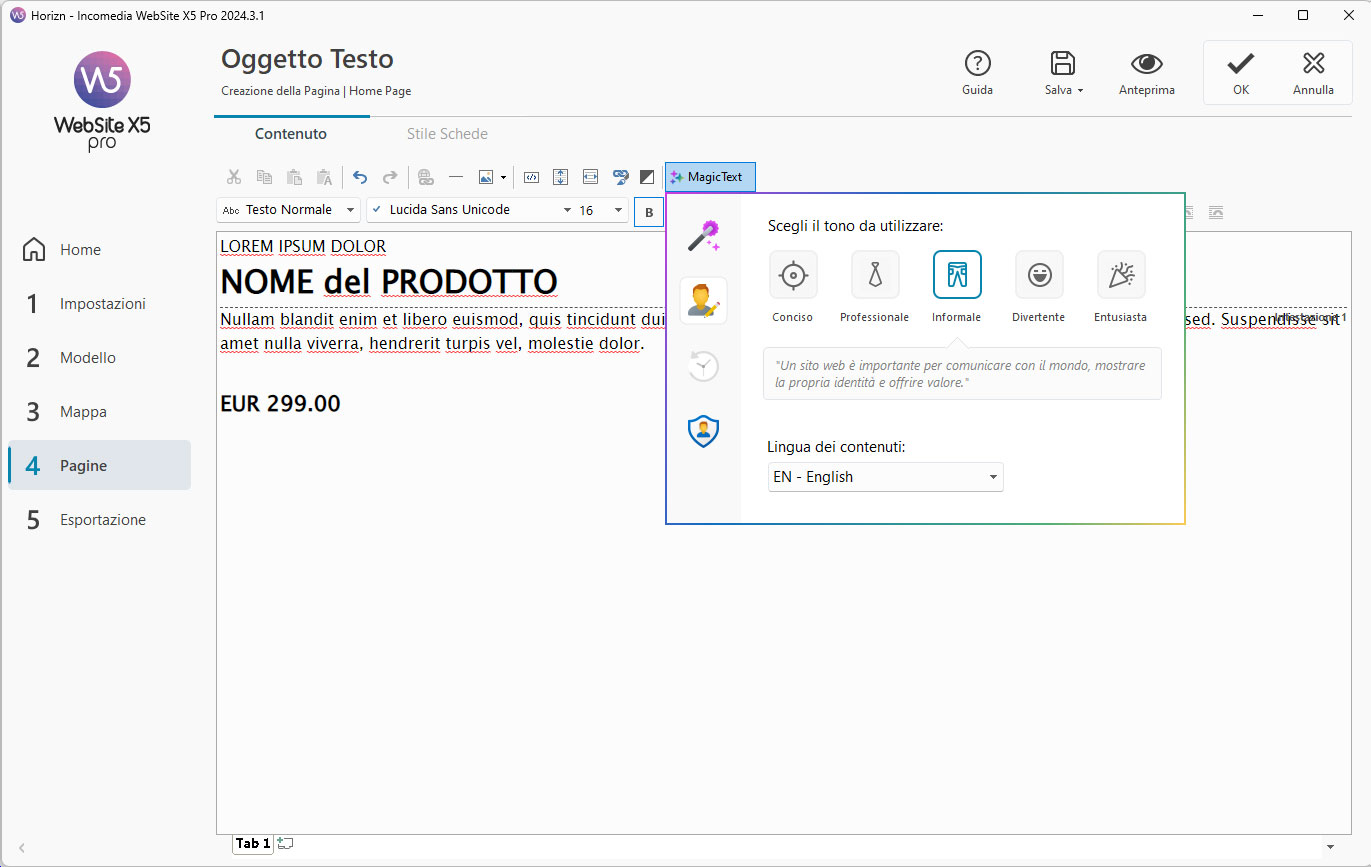Select the Conciso tone option

pyautogui.click(x=792, y=275)
